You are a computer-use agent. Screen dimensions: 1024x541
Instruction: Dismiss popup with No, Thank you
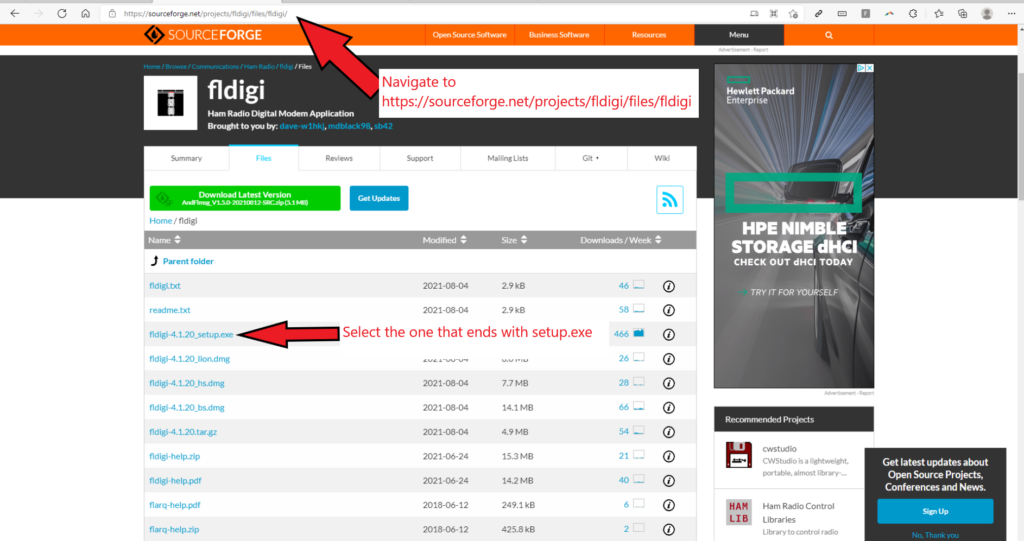coord(935,535)
